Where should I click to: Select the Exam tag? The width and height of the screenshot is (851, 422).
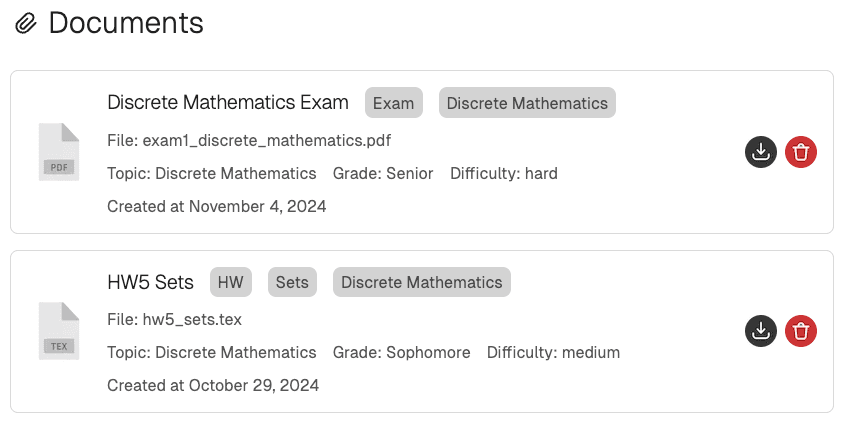click(394, 103)
